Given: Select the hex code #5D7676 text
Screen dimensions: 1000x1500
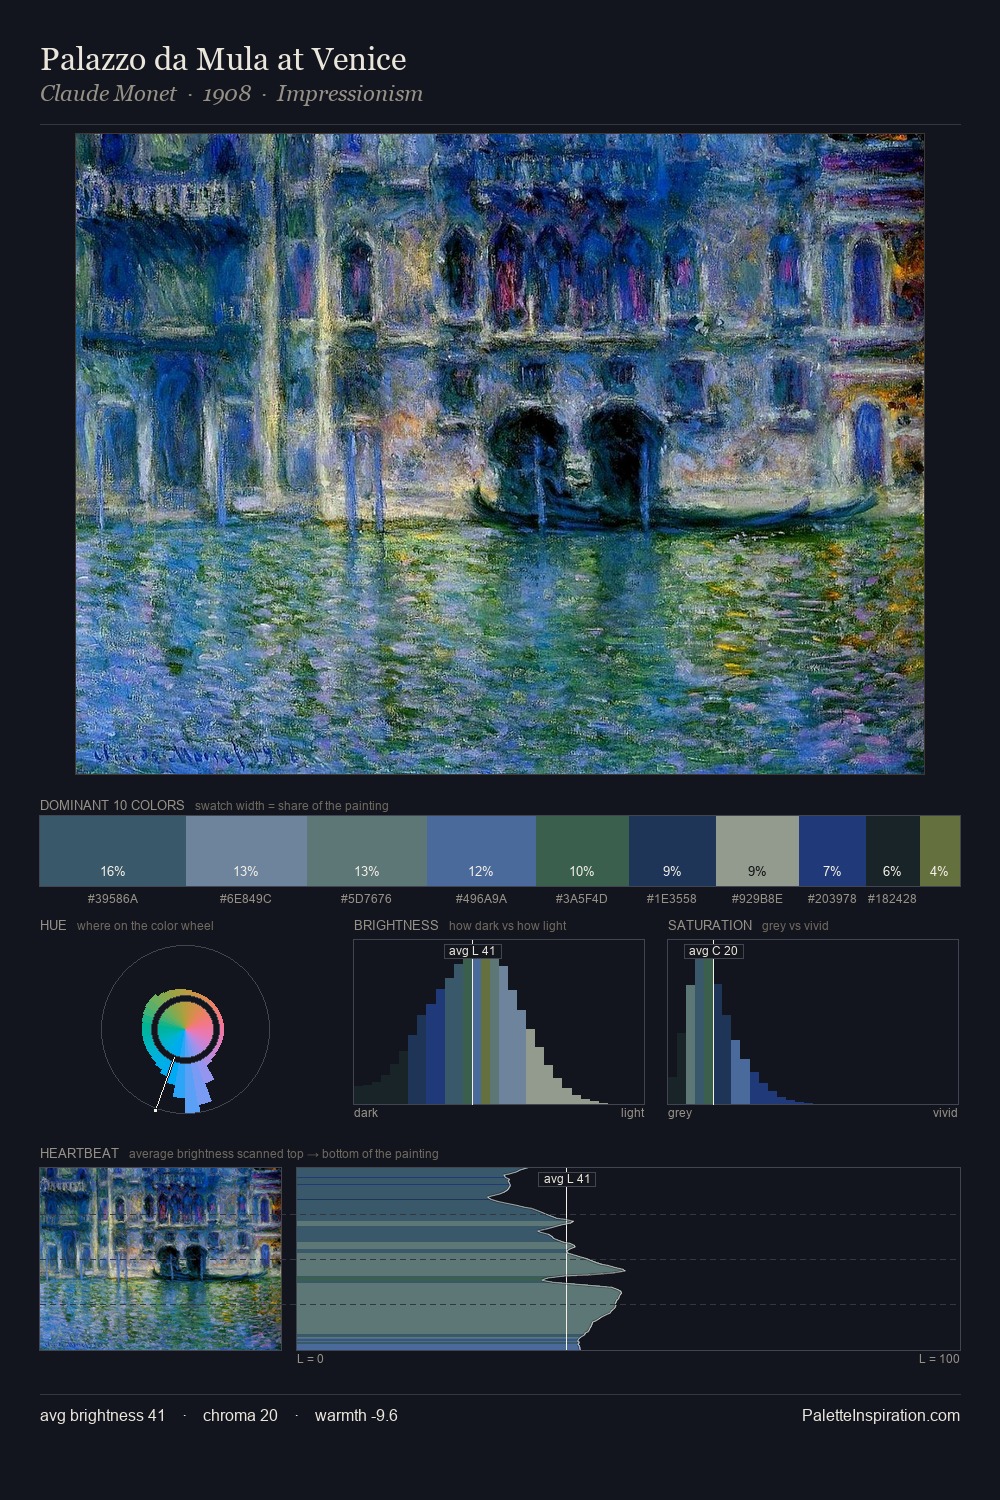Looking at the screenshot, I should point(366,899).
